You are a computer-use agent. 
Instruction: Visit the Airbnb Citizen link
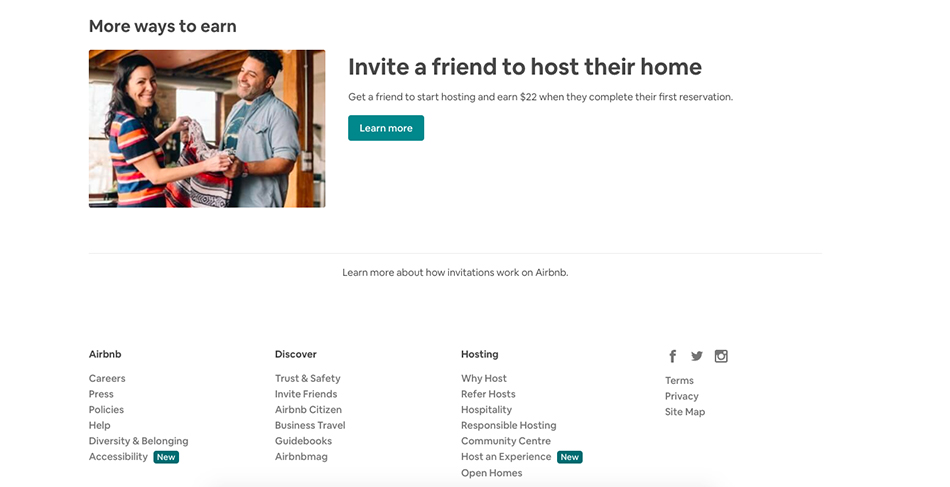(x=308, y=409)
